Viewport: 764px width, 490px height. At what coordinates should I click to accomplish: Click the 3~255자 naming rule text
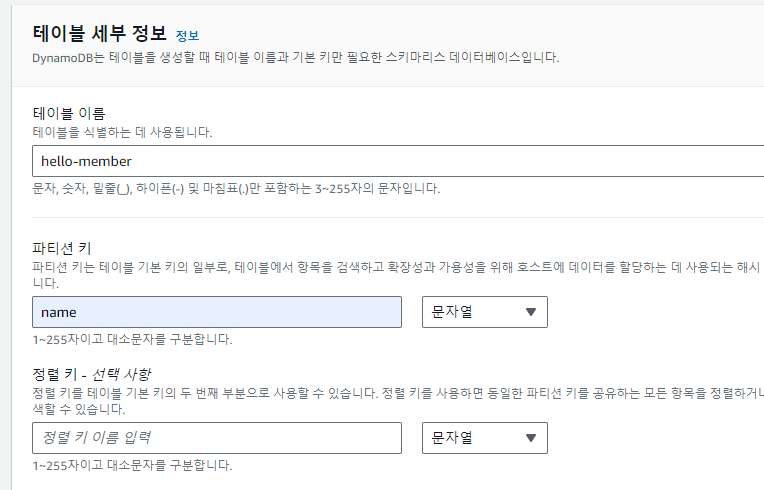click(x=236, y=188)
